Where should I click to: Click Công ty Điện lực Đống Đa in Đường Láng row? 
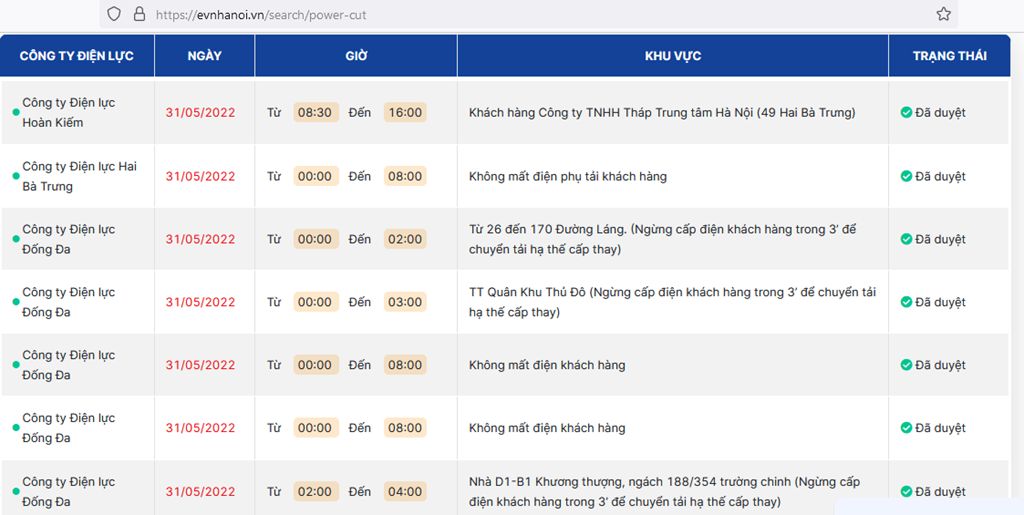pos(69,240)
